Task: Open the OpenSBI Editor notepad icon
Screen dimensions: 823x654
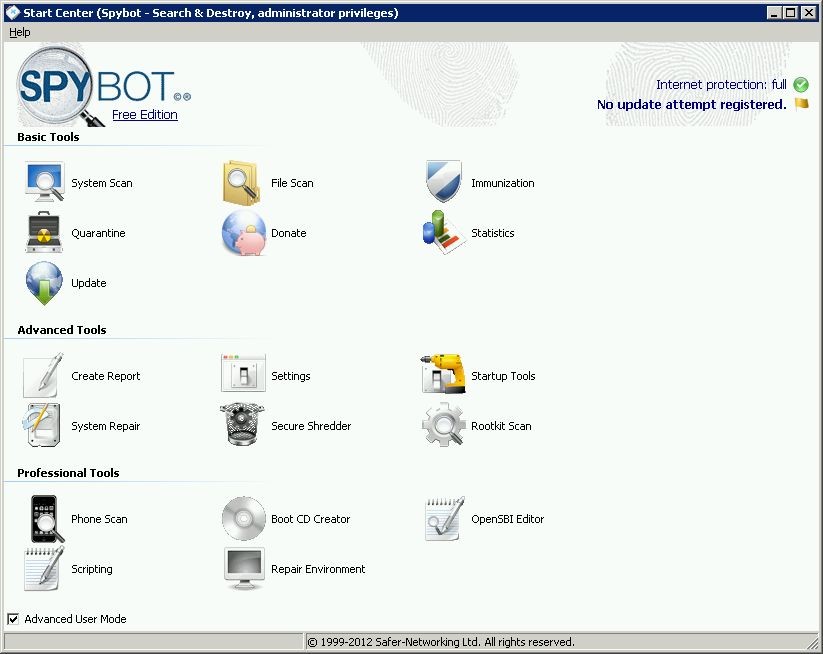Action: (x=445, y=519)
